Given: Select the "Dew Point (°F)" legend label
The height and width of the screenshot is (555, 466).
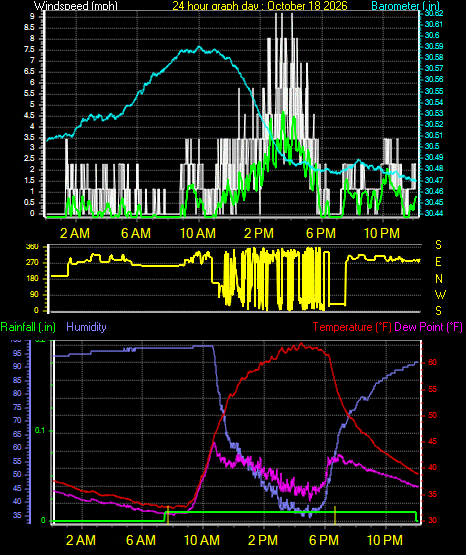Looking at the screenshot, I should click(428, 327).
